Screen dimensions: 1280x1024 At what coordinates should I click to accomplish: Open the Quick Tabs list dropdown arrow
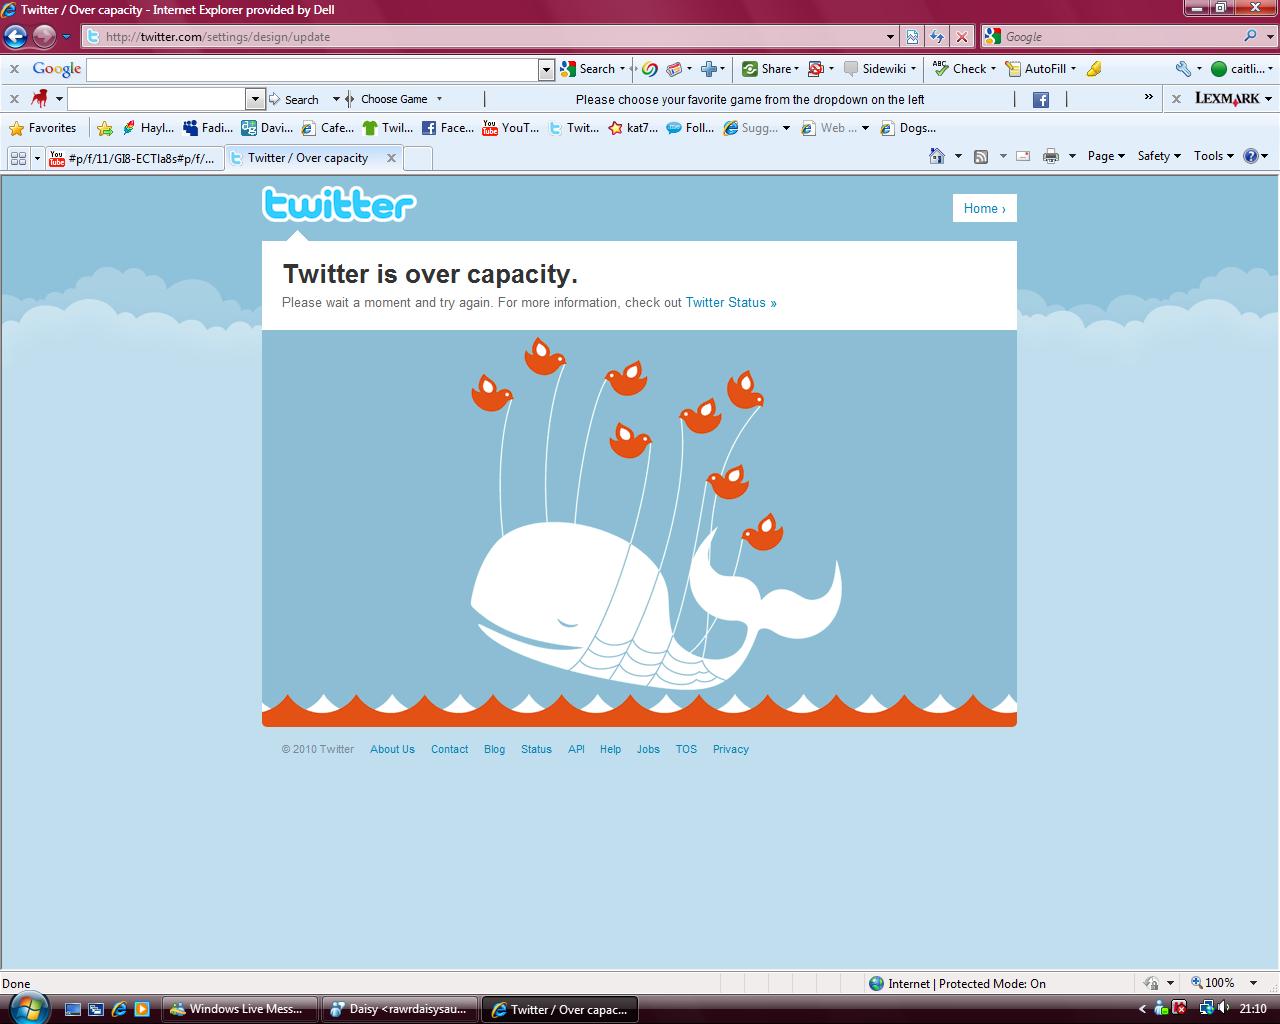38,157
